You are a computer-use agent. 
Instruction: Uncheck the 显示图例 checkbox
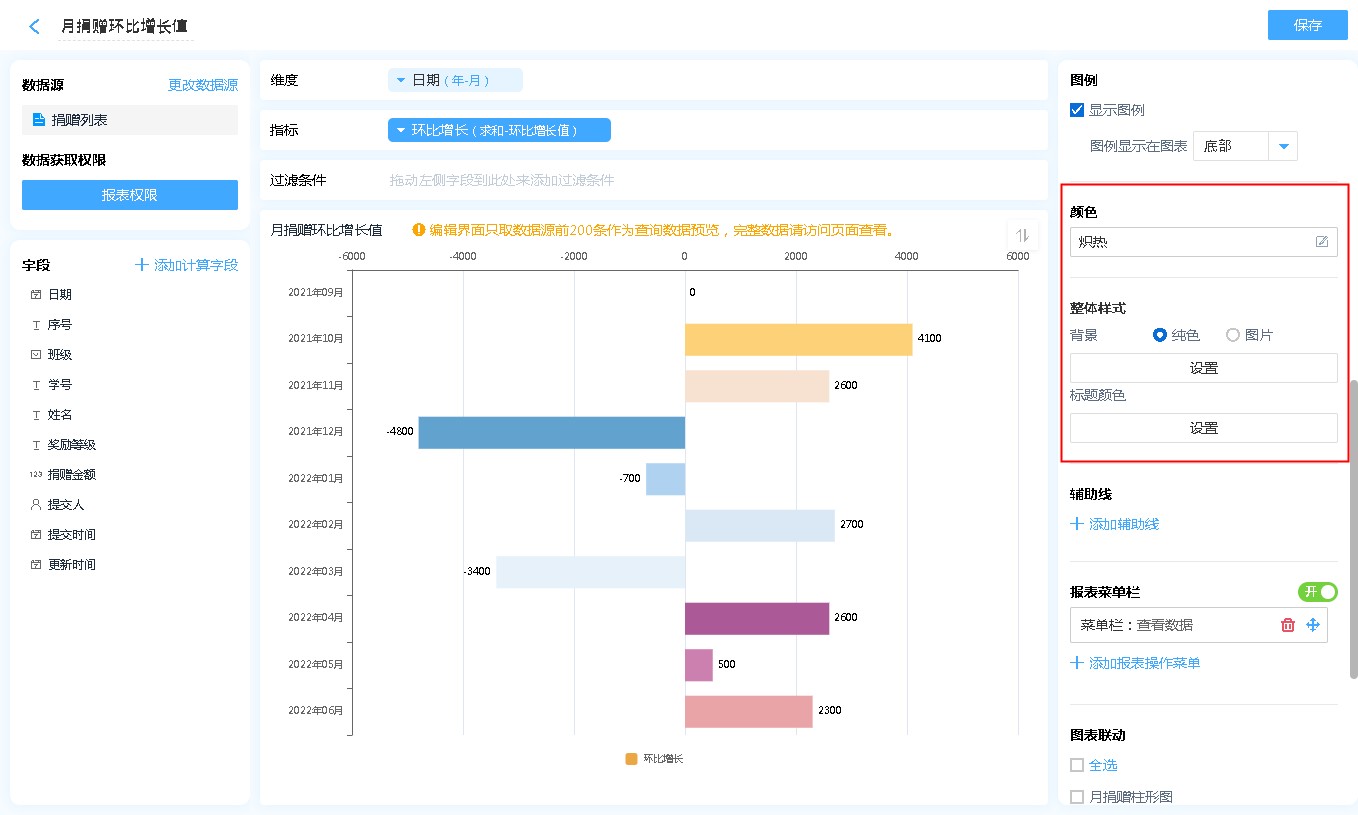coord(1077,110)
